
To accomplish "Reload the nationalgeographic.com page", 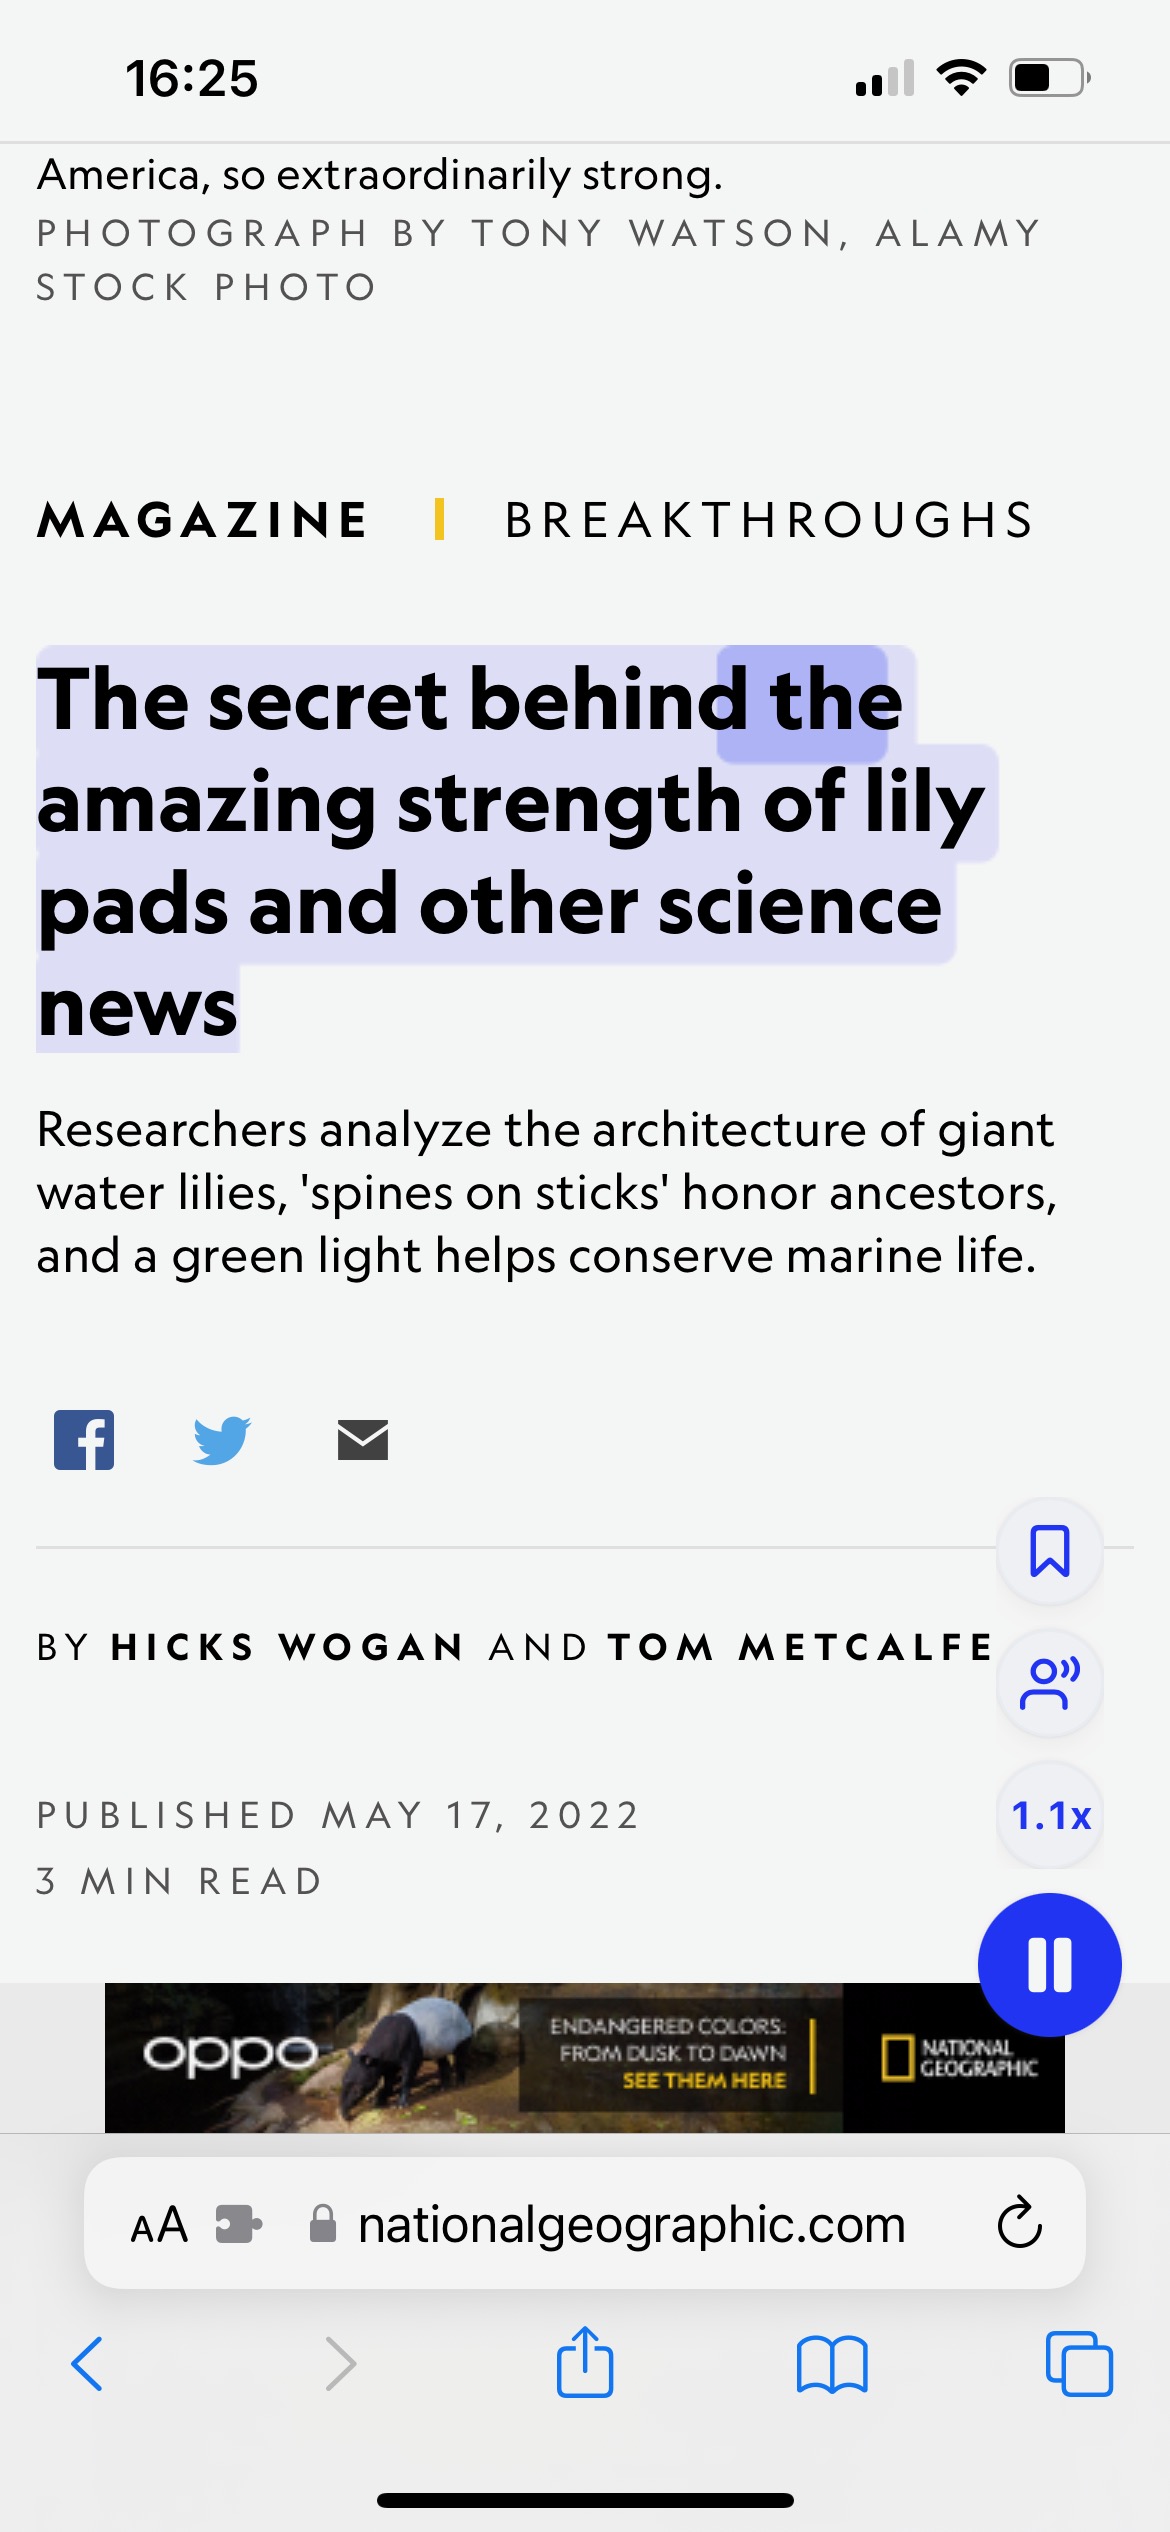I will [1020, 2223].
